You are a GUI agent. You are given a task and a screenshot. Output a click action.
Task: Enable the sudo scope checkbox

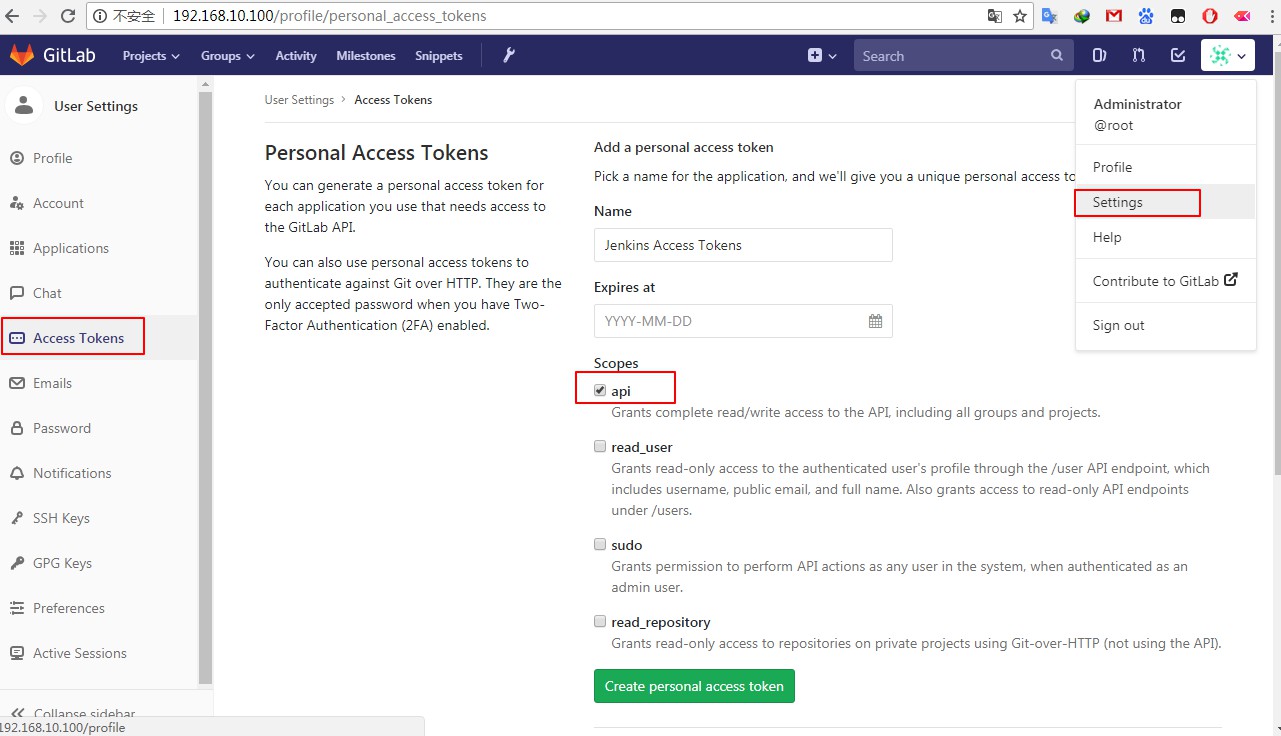[x=600, y=545]
